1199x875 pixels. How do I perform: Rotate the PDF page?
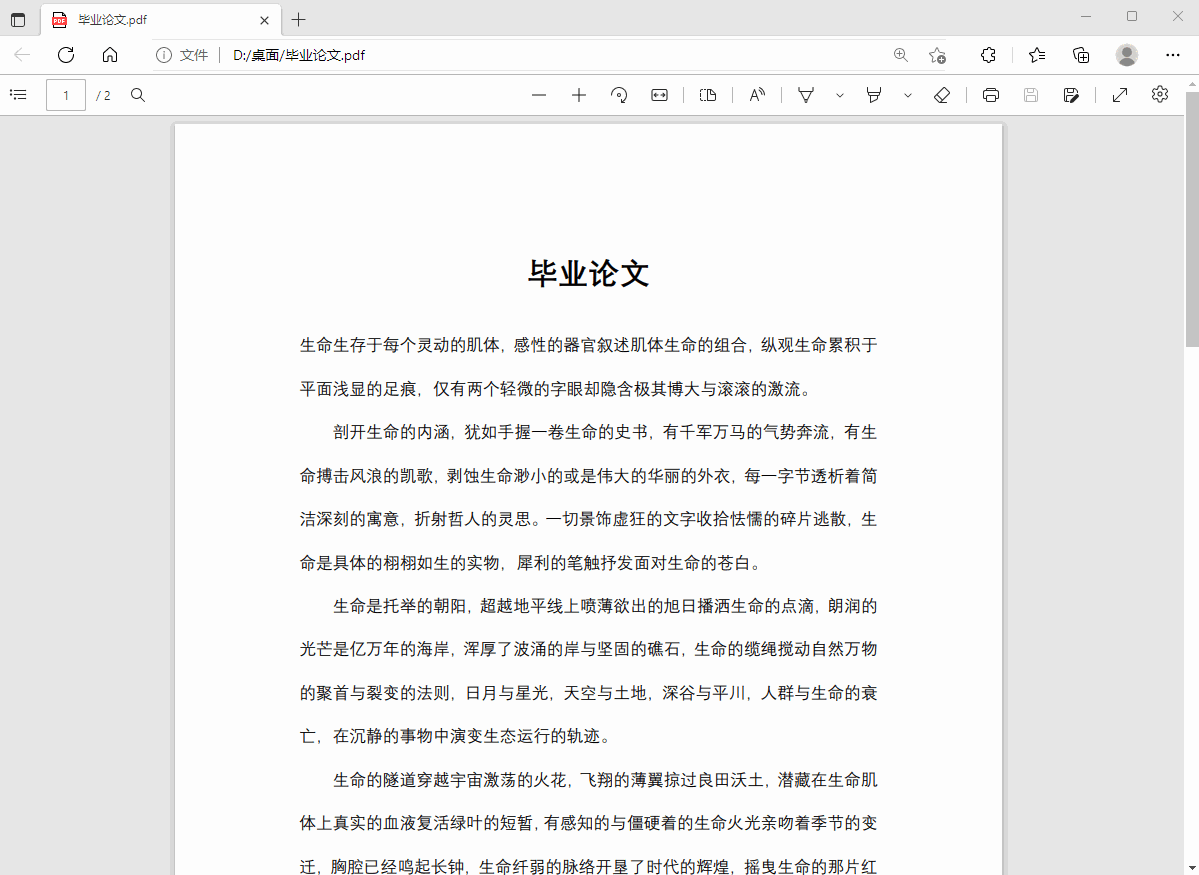tap(619, 95)
